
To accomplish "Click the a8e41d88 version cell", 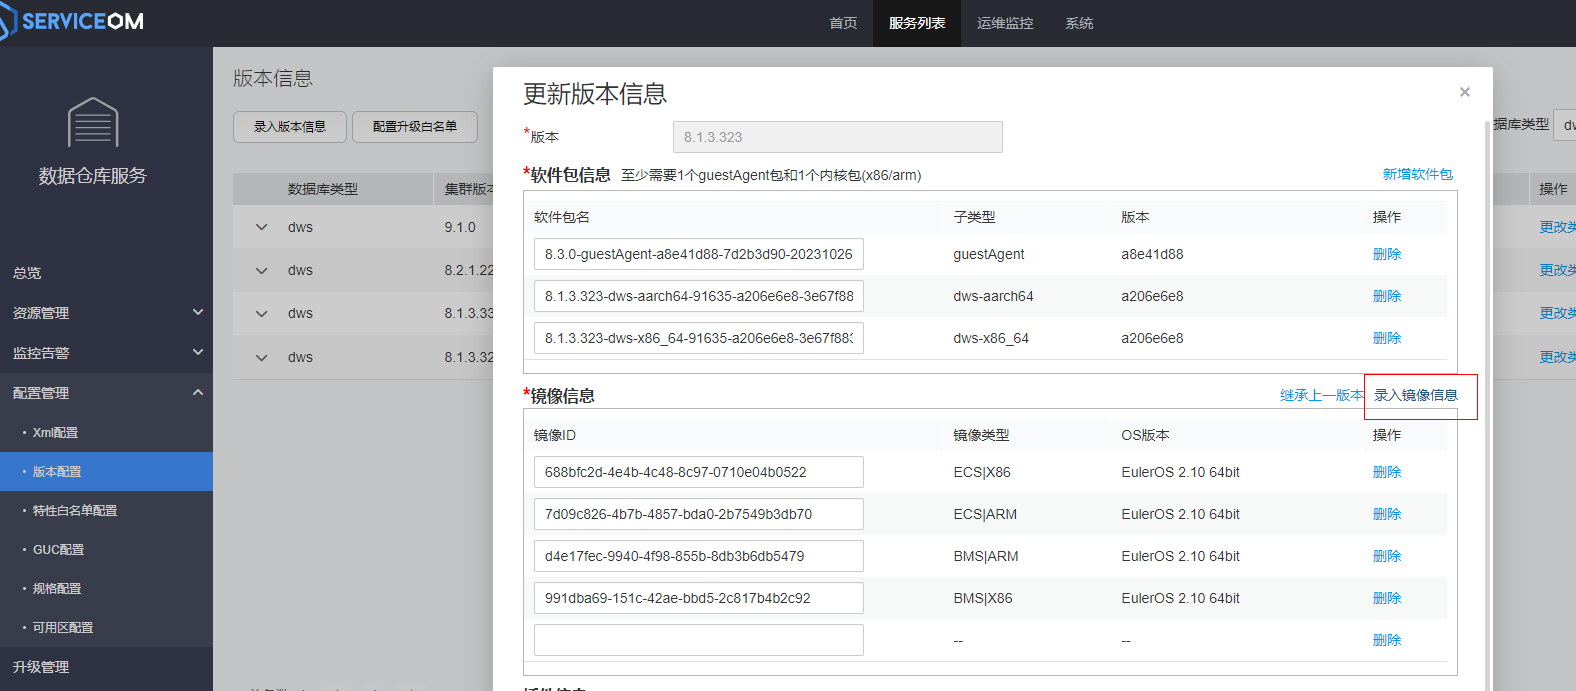I will (x=1152, y=254).
